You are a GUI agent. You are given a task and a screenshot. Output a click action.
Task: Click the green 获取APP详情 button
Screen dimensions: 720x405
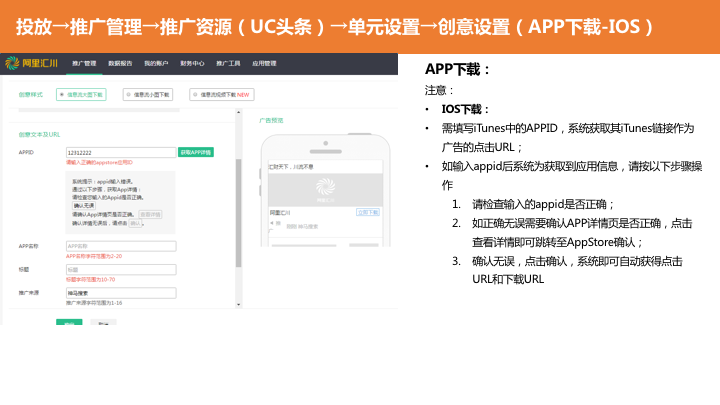(x=196, y=152)
